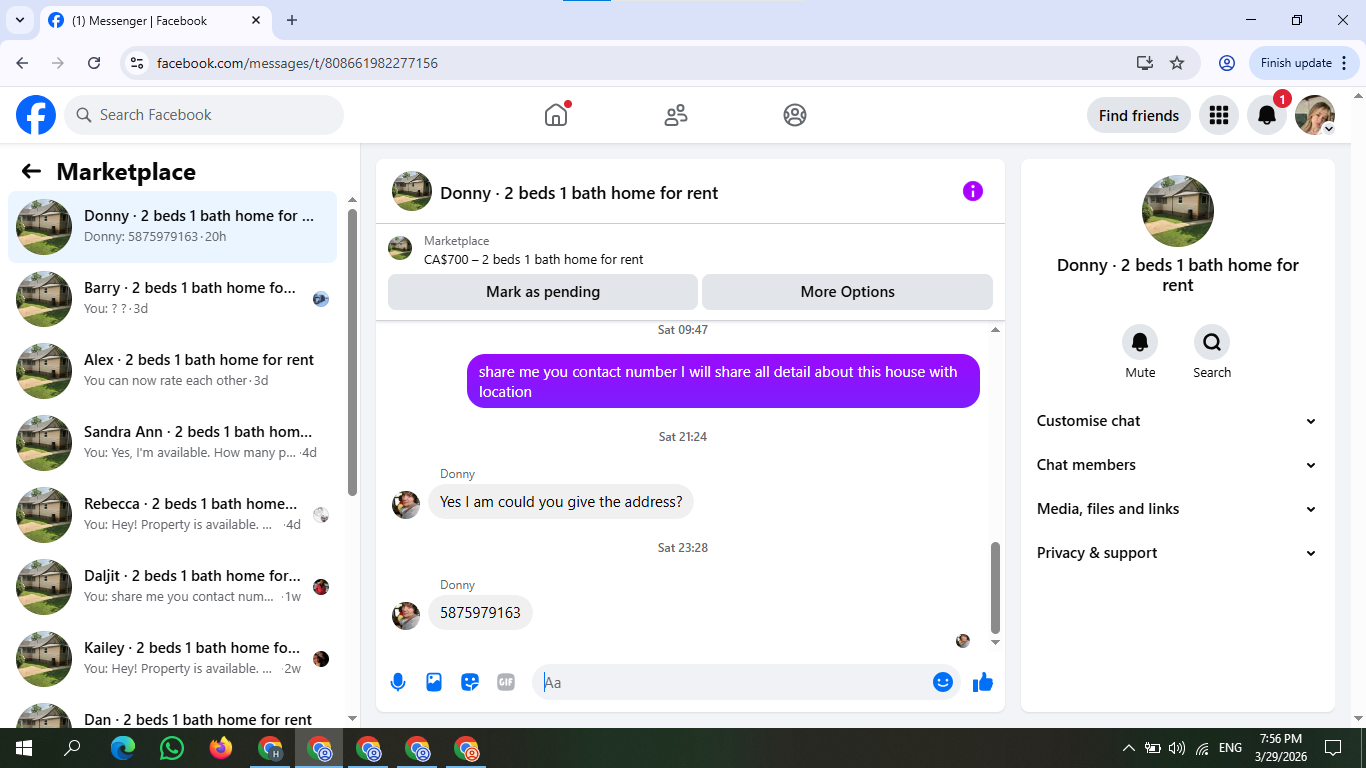
Task: Bookmark this page with the star
Action: coord(1177,63)
